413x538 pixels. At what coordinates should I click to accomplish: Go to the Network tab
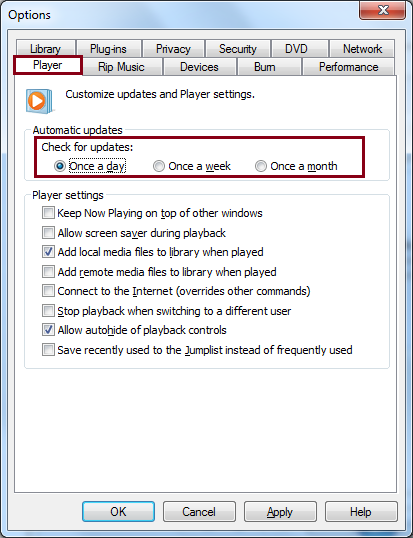click(362, 49)
